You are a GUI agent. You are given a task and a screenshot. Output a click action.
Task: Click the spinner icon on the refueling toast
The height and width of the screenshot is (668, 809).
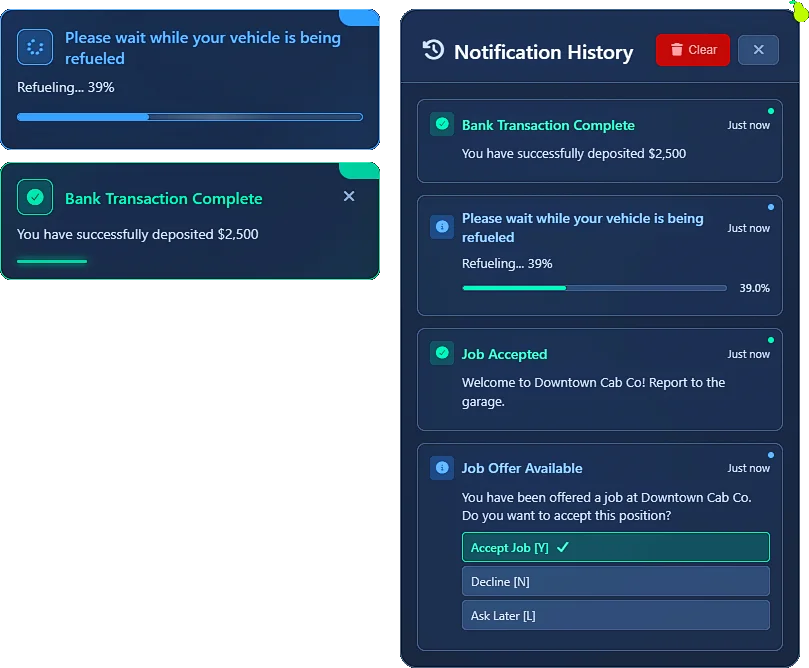pyautogui.click(x=34, y=47)
